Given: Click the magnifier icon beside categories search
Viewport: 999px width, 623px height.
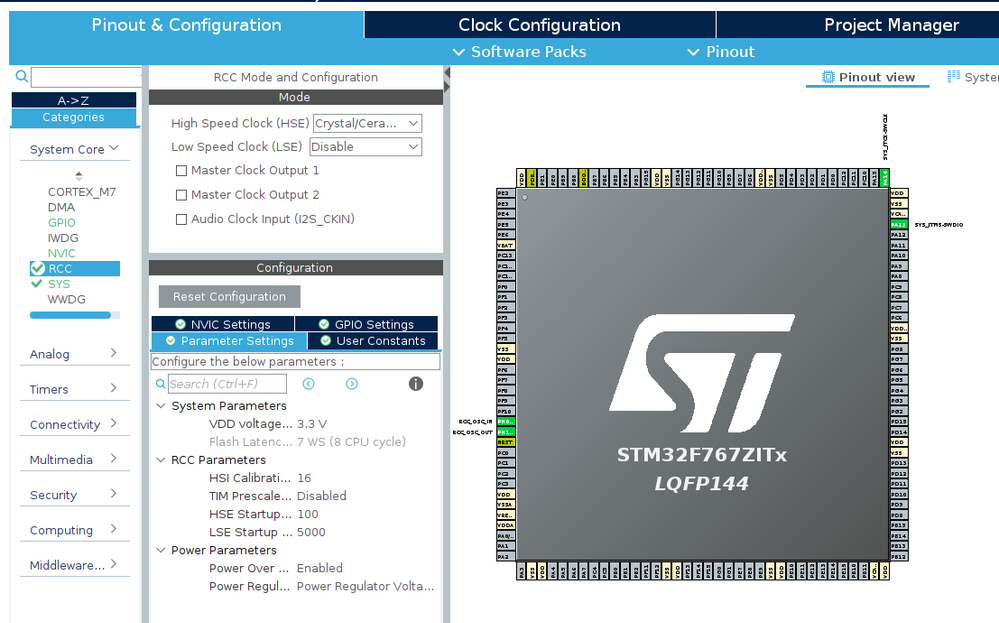Looking at the screenshot, I should (x=22, y=76).
